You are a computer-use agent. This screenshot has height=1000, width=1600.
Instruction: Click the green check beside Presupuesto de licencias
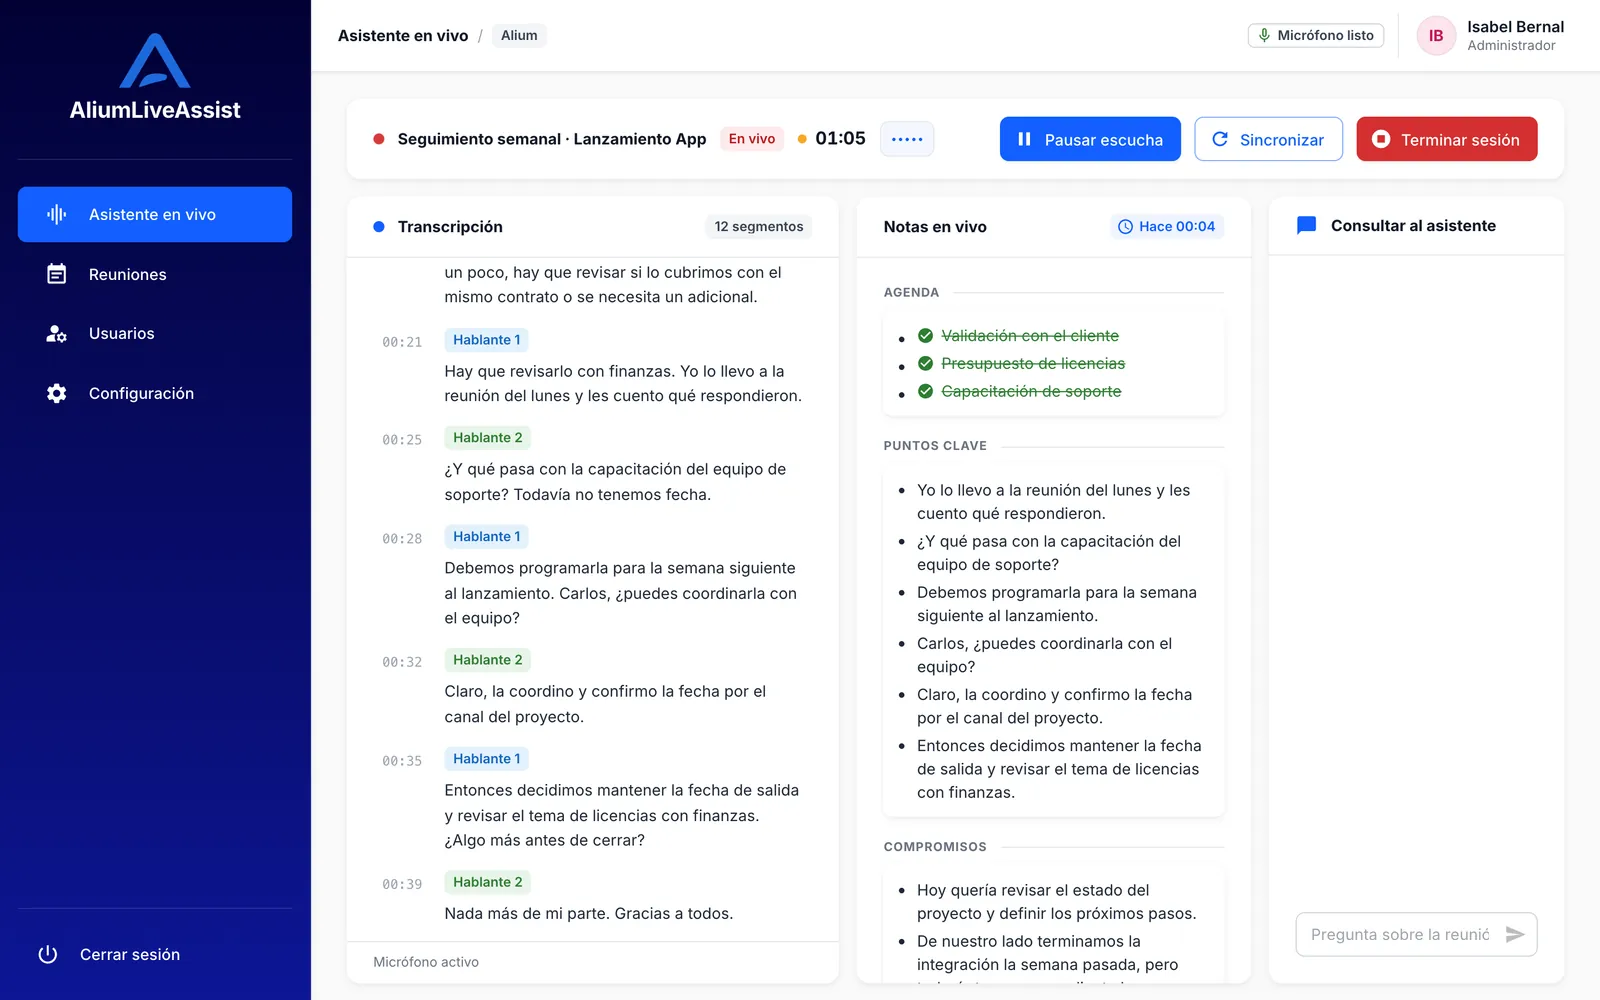click(x=926, y=363)
